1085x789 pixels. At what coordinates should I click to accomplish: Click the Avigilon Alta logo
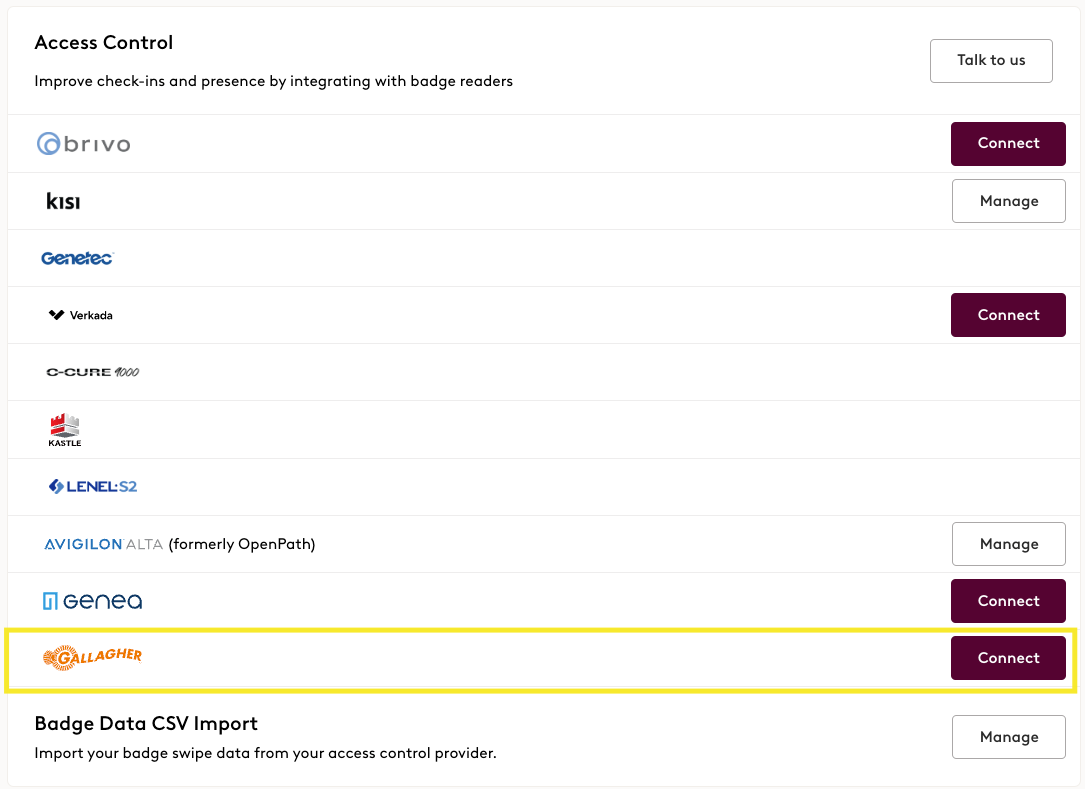coord(104,544)
